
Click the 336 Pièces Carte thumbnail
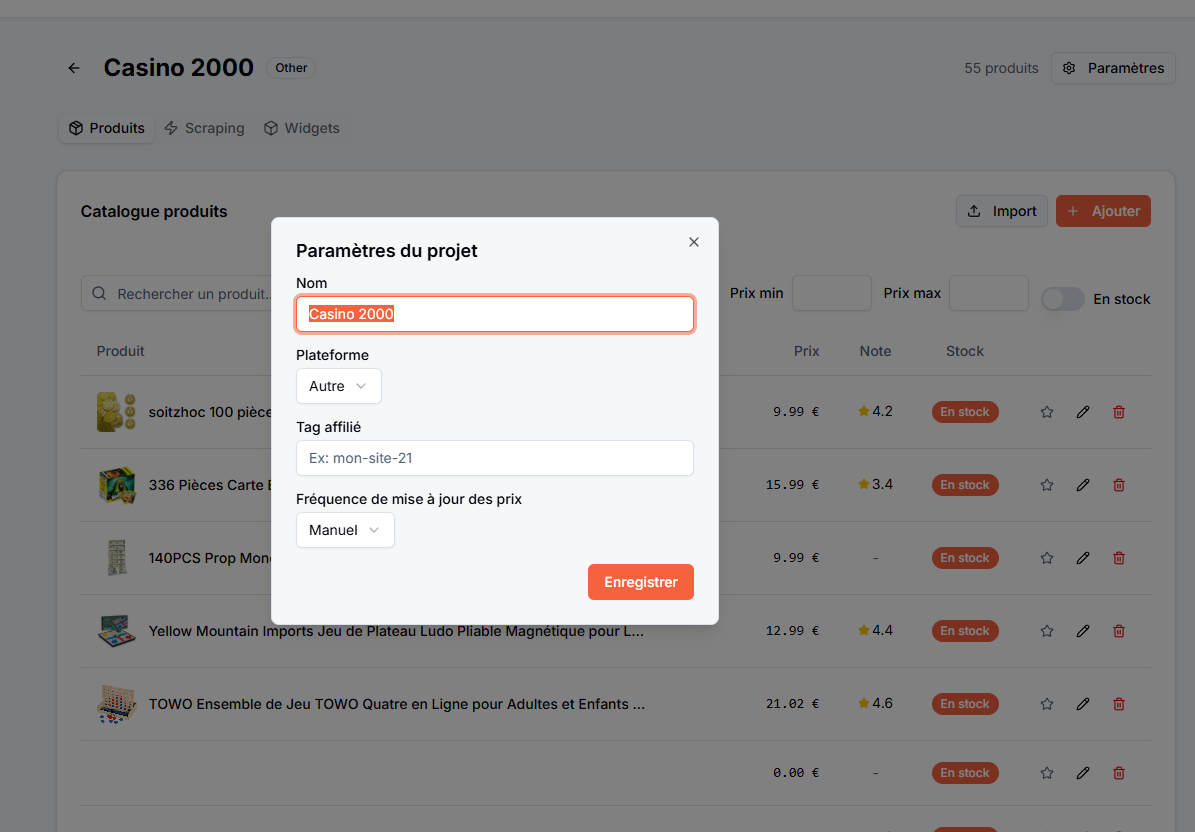click(x=117, y=485)
